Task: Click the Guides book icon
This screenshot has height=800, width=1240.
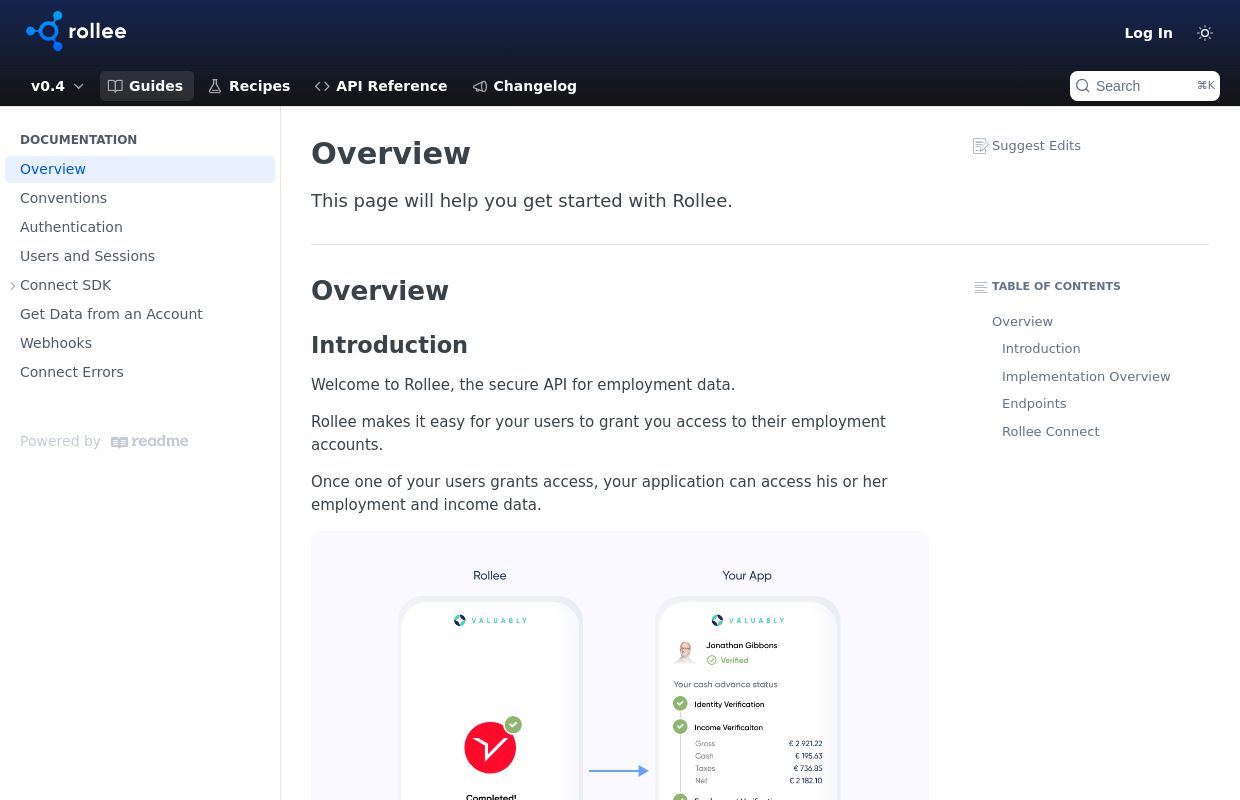Action: coord(116,86)
